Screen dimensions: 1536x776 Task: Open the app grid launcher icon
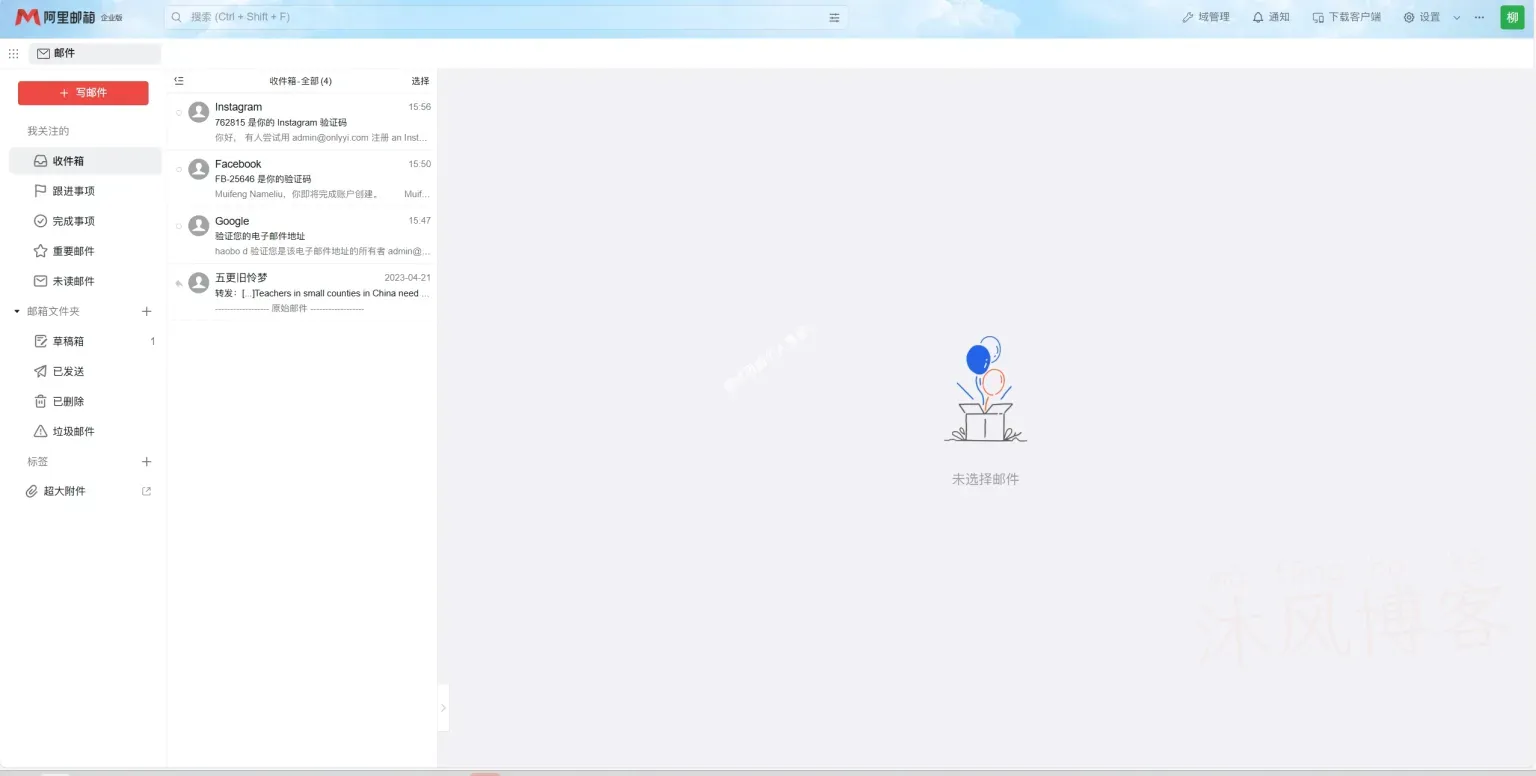coord(13,54)
